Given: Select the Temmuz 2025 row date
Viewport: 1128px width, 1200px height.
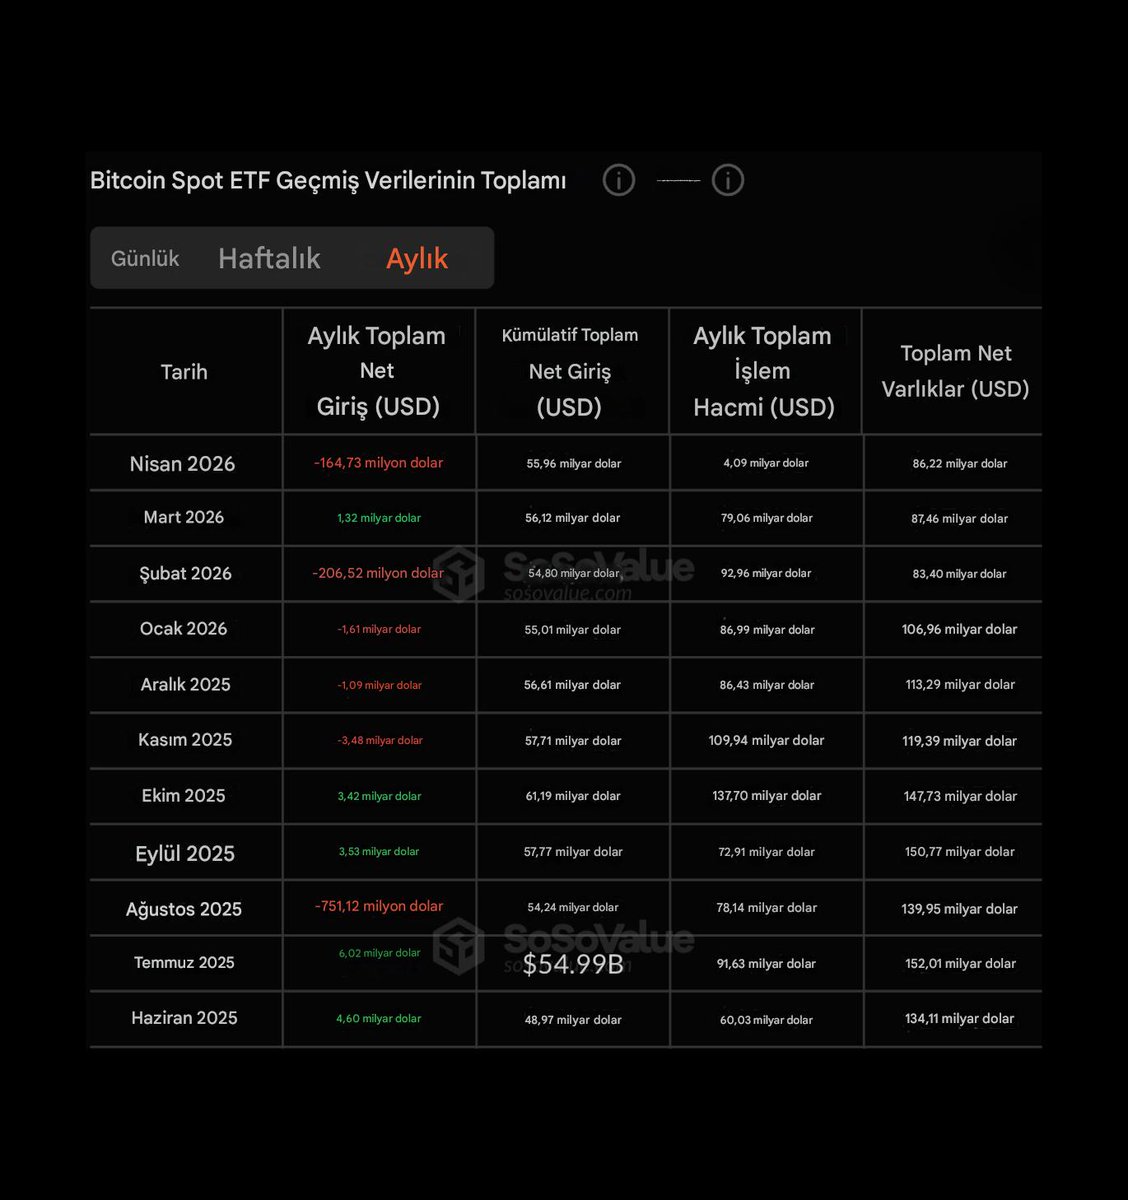Looking at the screenshot, I should (184, 962).
